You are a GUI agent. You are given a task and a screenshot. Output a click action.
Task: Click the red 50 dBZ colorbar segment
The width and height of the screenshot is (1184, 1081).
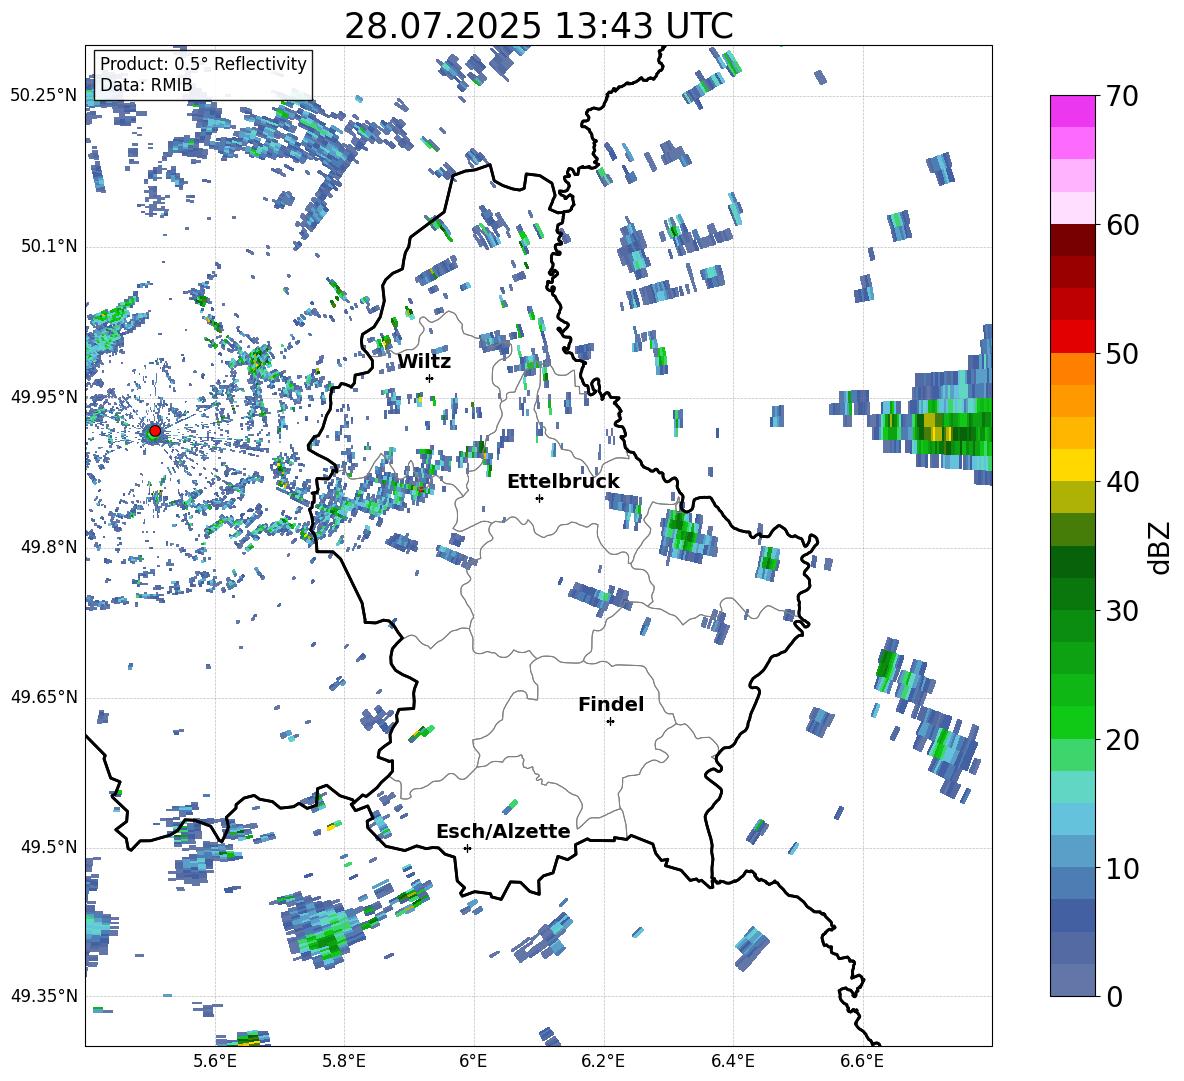point(1072,337)
